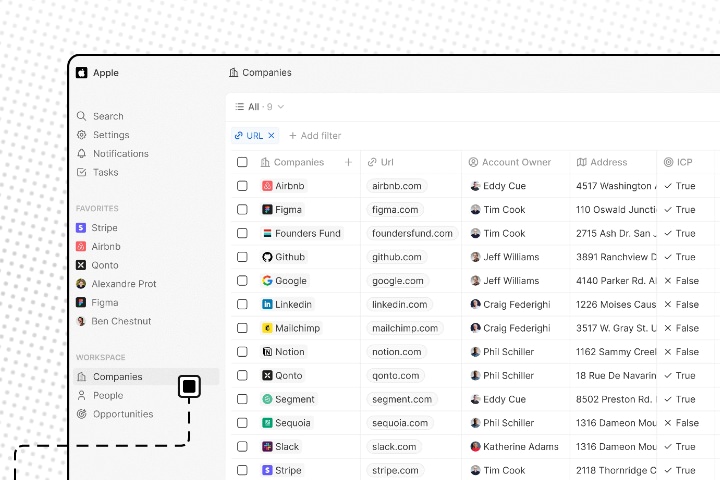
Task: Click Jeff Williams in the Github row
Action: pyautogui.click(x=505, y=257)
